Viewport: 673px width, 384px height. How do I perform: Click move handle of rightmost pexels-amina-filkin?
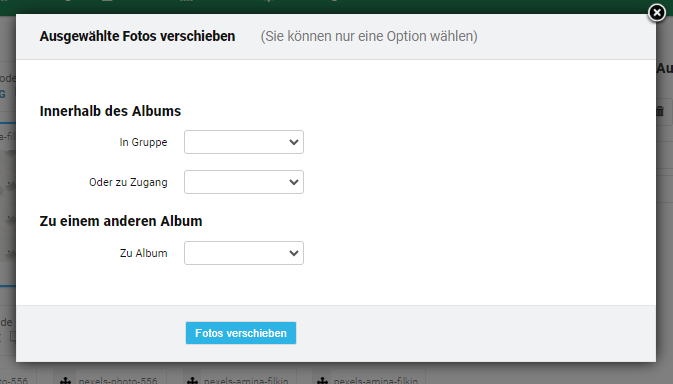(x=322, y=381)
